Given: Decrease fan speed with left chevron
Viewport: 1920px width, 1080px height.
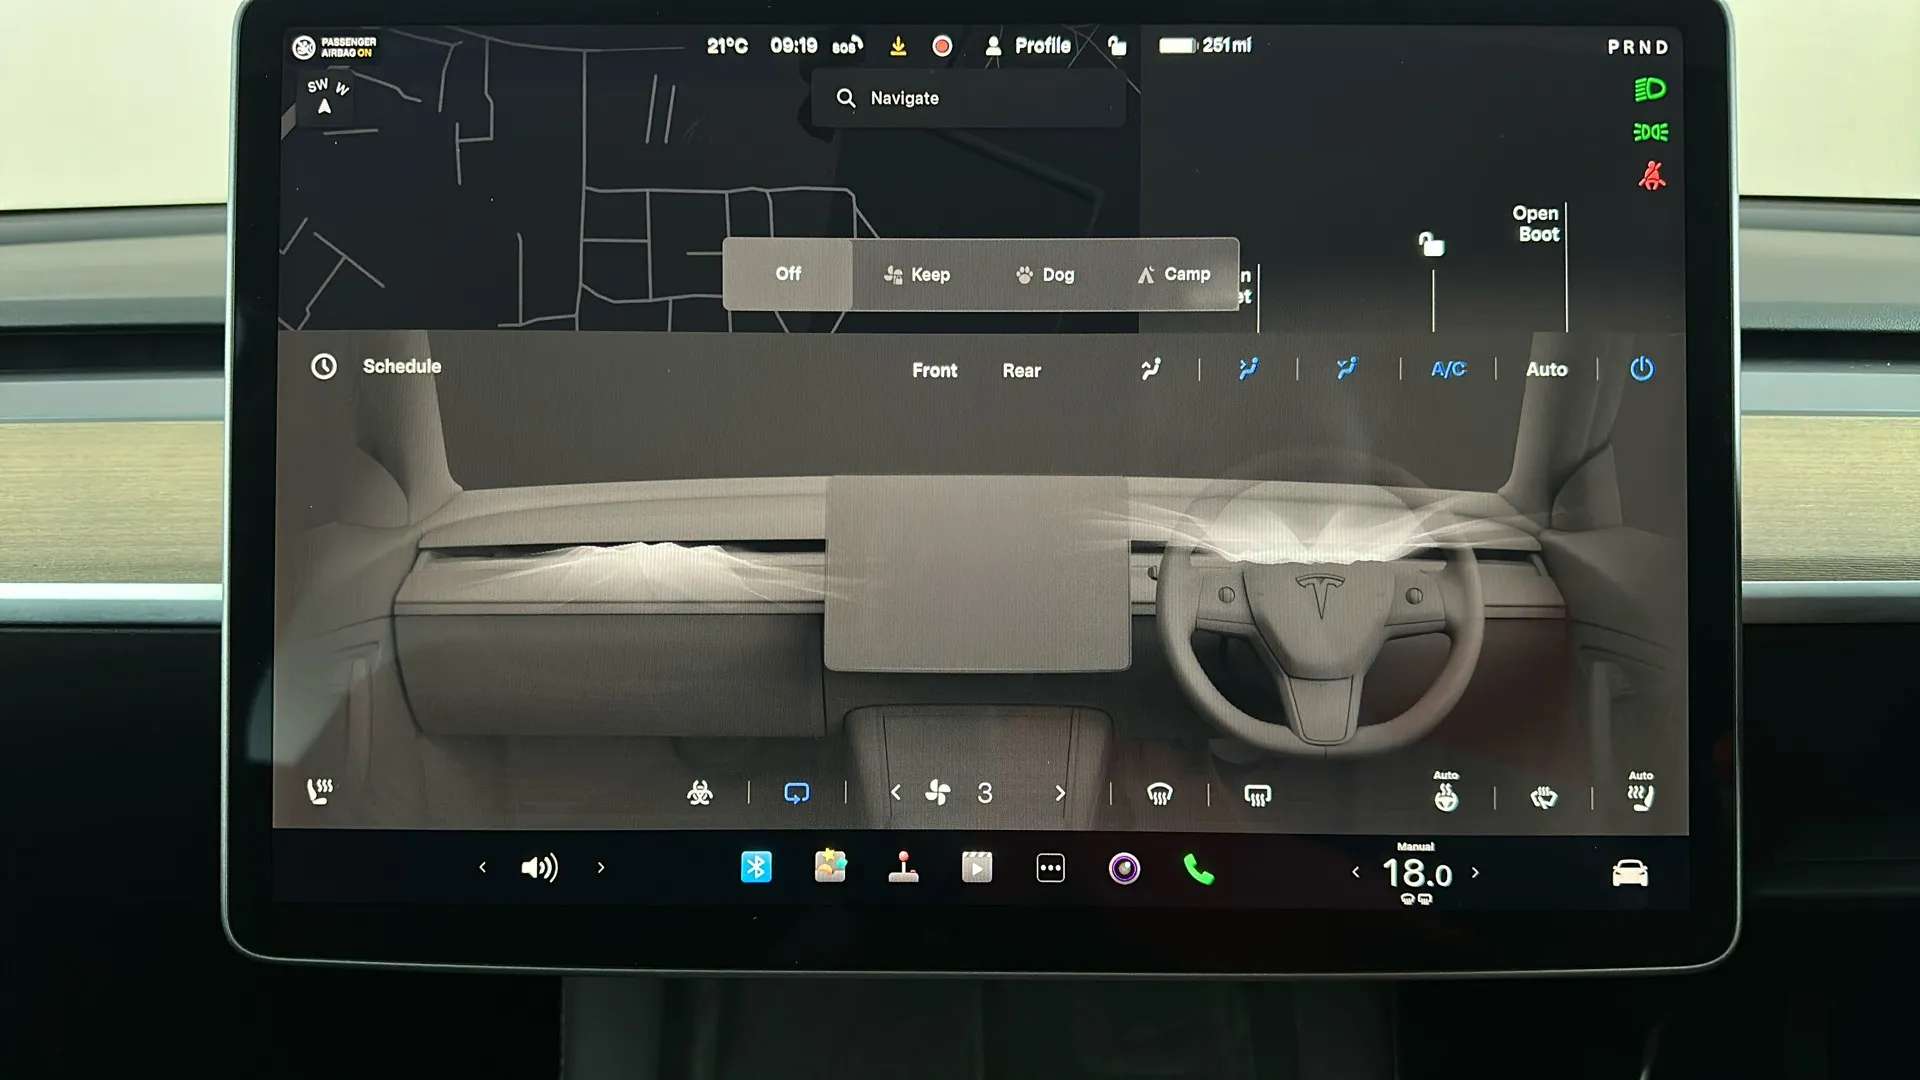Looking at the screenshot, I should (895, 793).
